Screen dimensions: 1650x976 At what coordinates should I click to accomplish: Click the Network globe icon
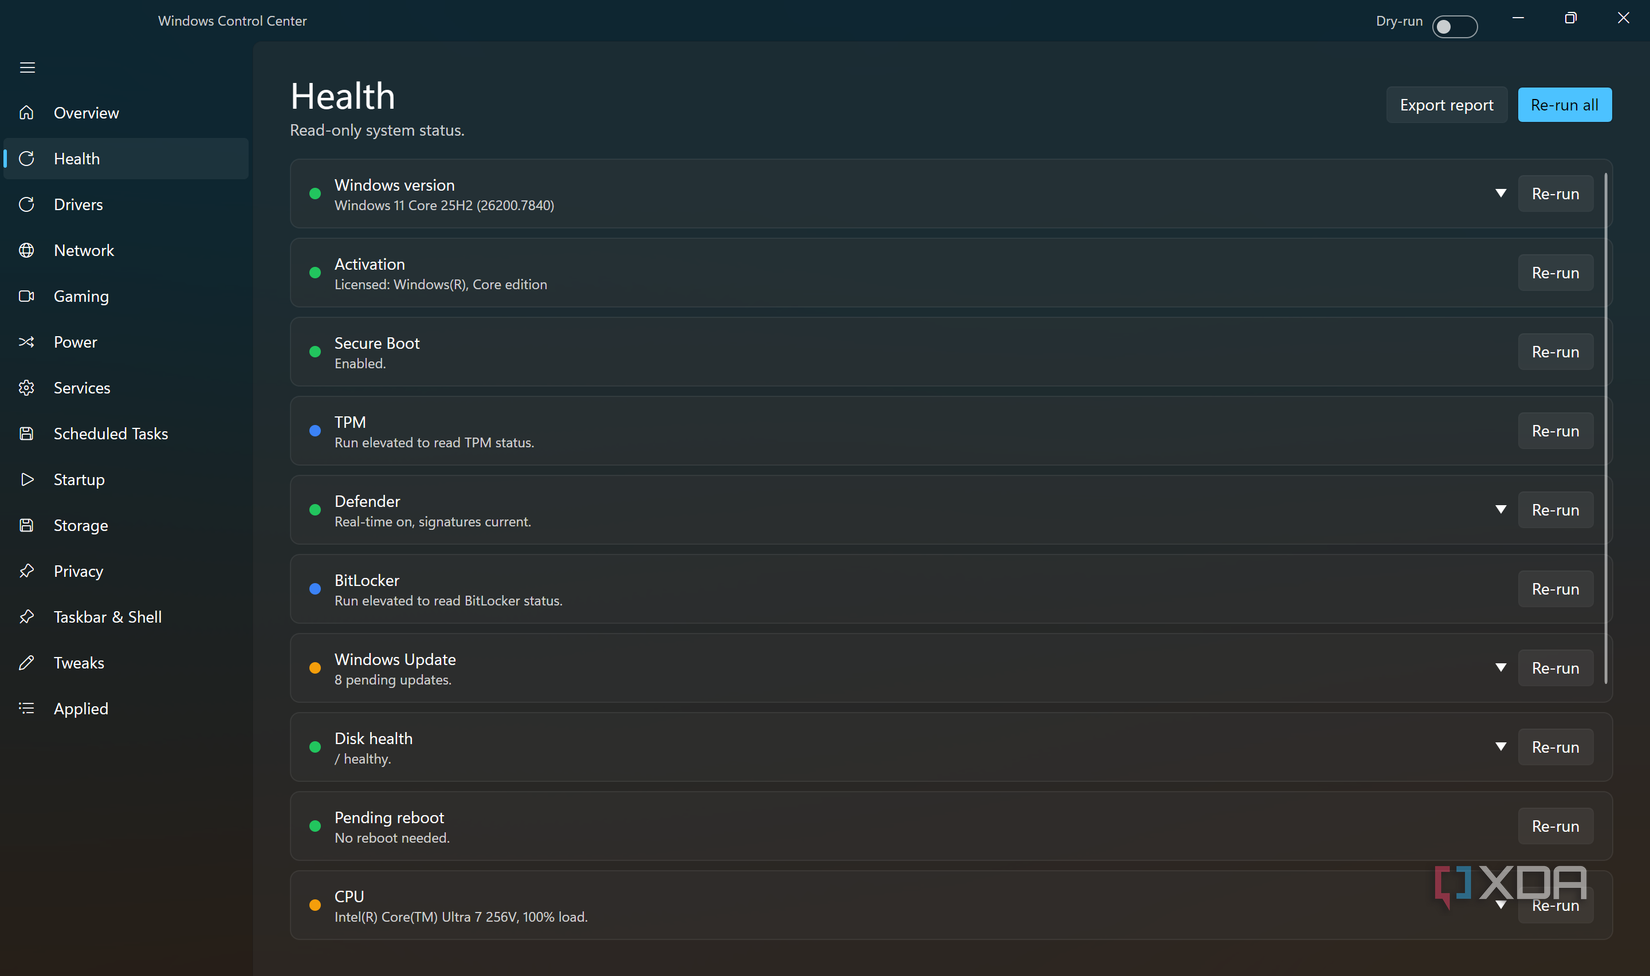pyautogui.click(x=27, y=250)
